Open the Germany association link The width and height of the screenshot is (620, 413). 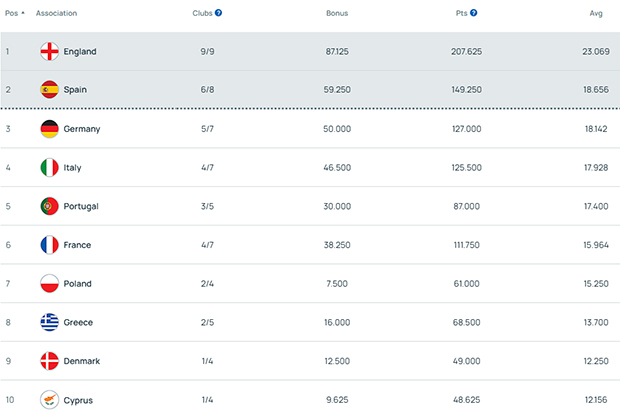coord(82,129)
